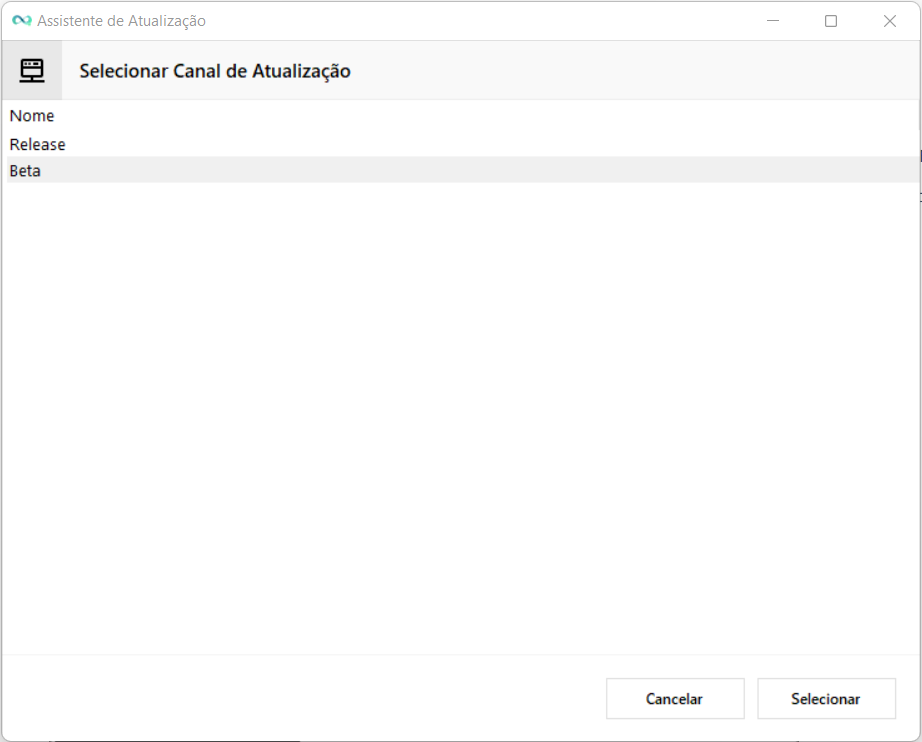
Task: Minimize the Assistente de Atualização window
Action: click(x=772, y=21)
